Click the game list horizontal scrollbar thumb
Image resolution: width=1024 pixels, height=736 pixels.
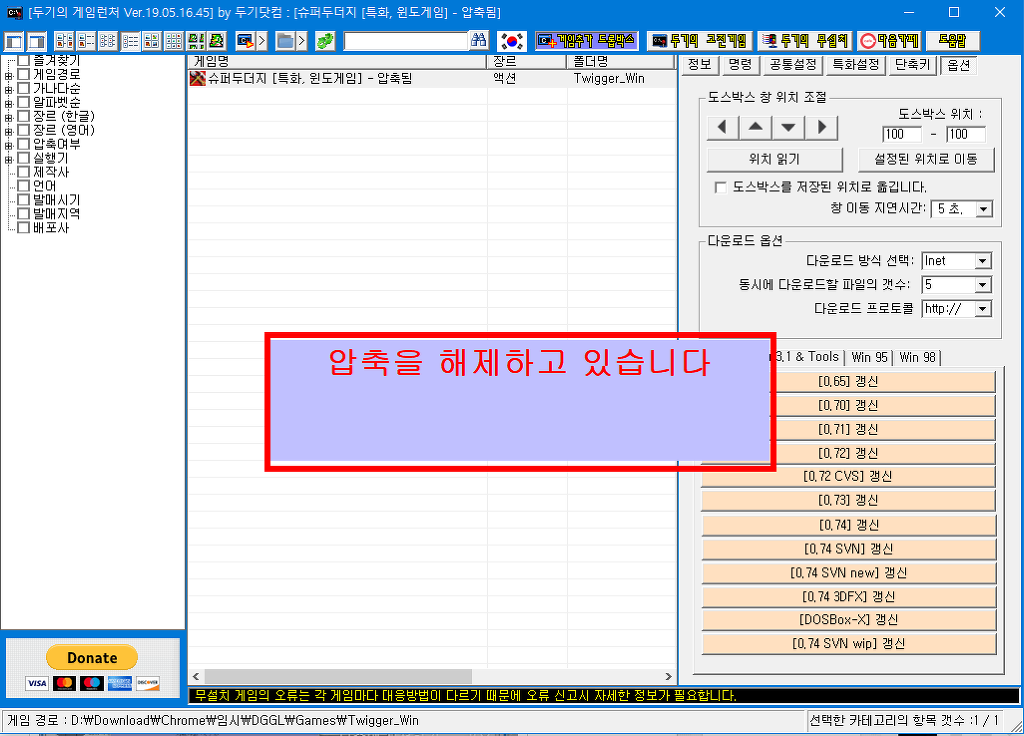338,676
